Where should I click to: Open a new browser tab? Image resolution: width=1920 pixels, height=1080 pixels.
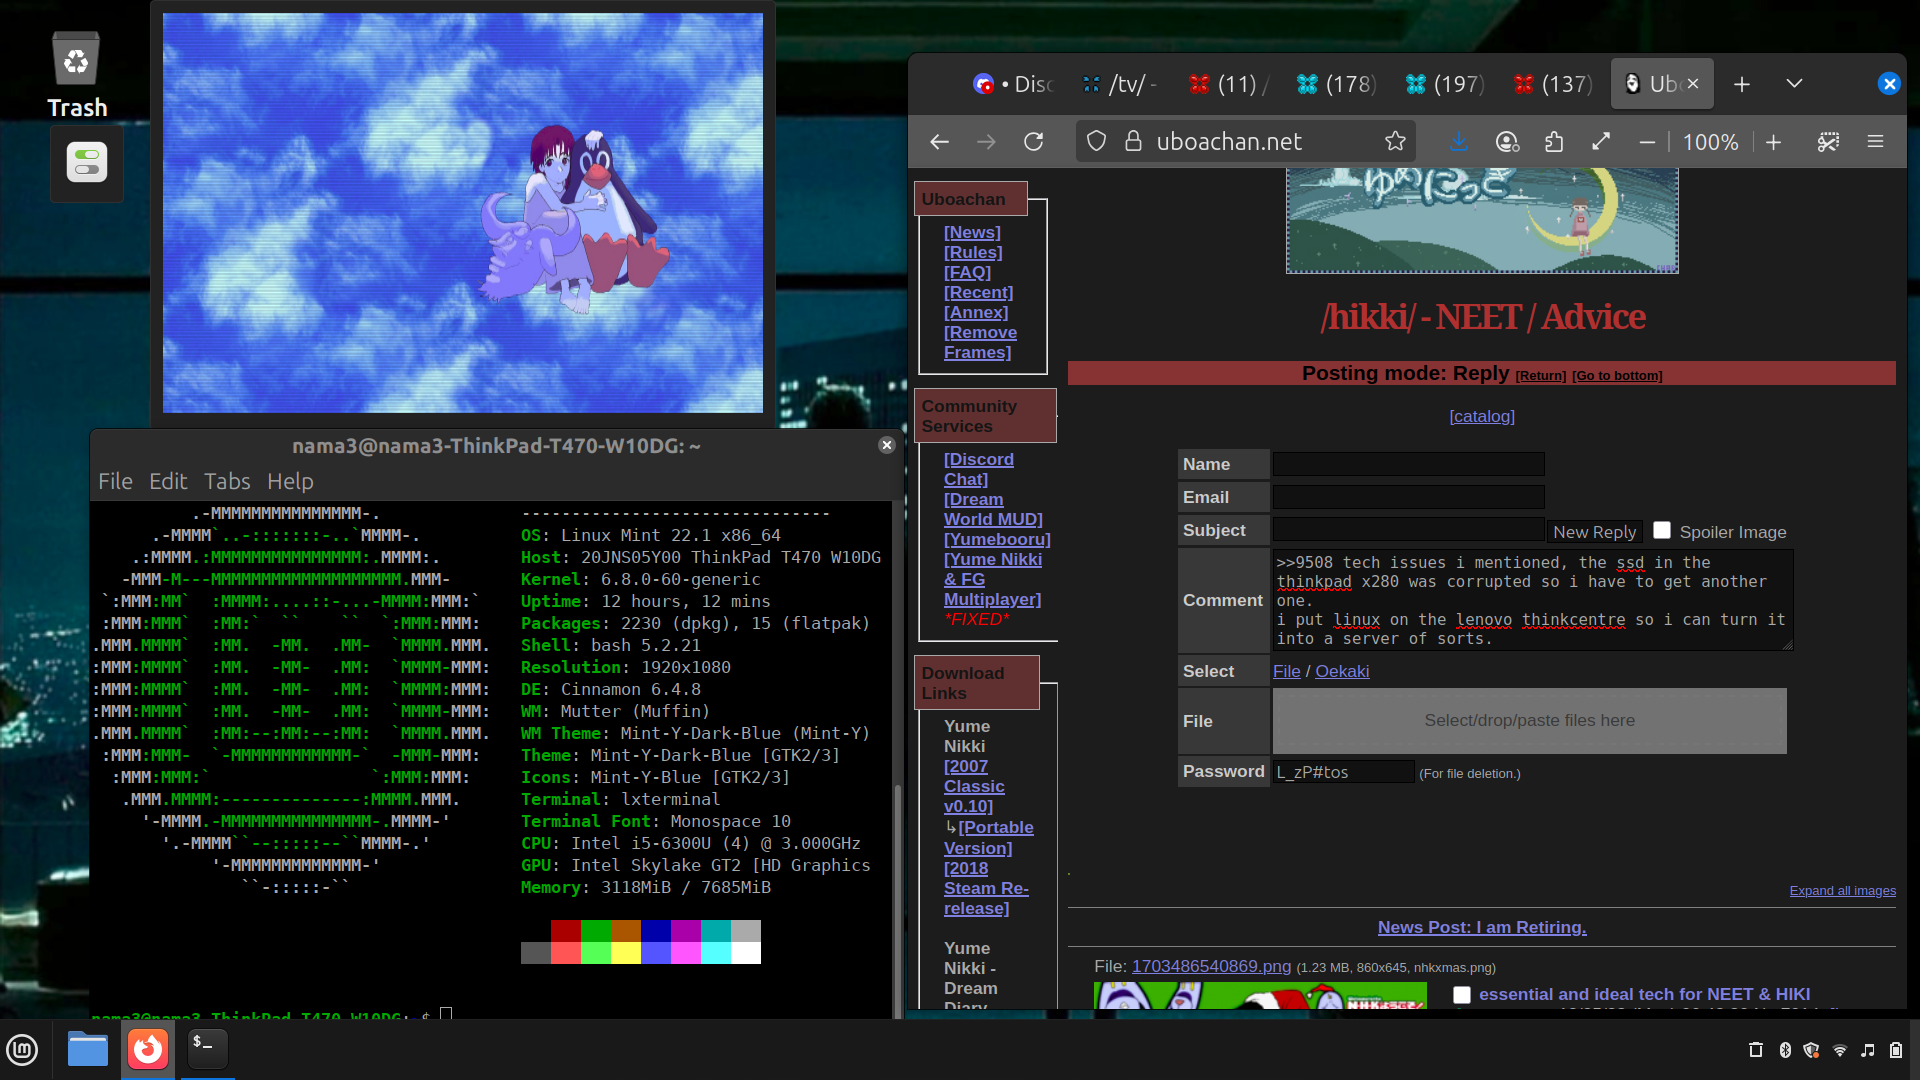[x=1742, y=84]
